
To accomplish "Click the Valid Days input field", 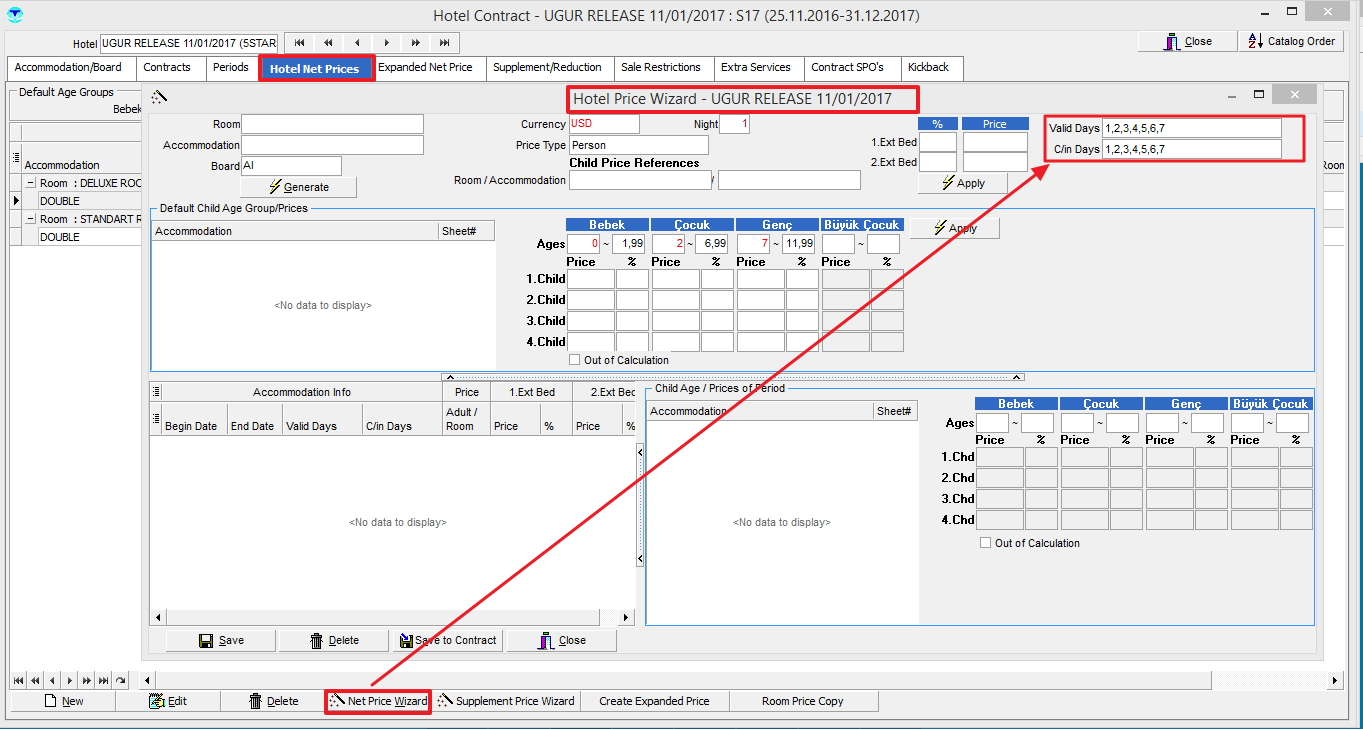I will (1191, 128).
